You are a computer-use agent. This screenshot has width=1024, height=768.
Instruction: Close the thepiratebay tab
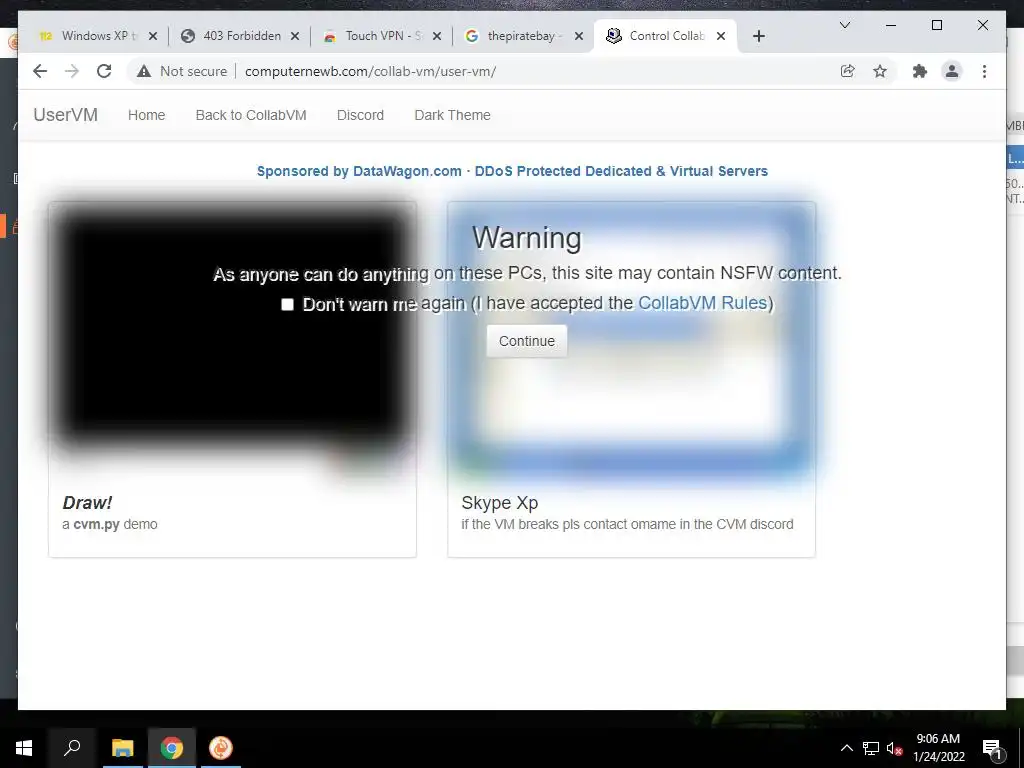[x=579, y=37]
